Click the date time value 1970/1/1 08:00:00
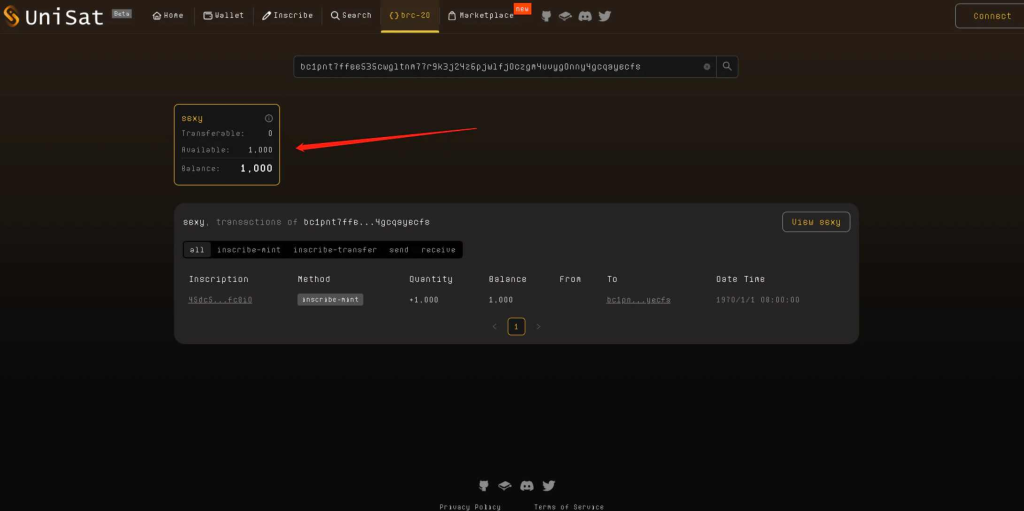Image resolution: width=1024 pixels, height=511 pixels. coord(758,300)
